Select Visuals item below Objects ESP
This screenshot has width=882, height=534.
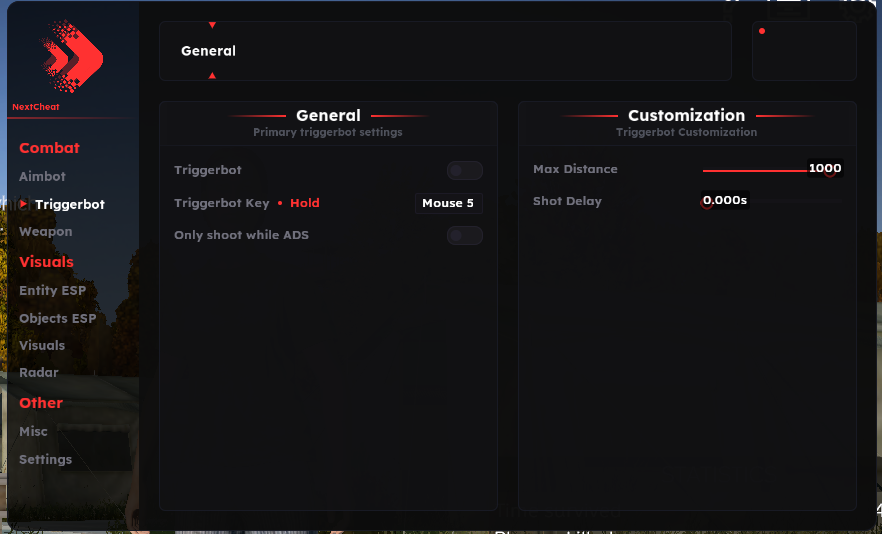coord(42,345)
